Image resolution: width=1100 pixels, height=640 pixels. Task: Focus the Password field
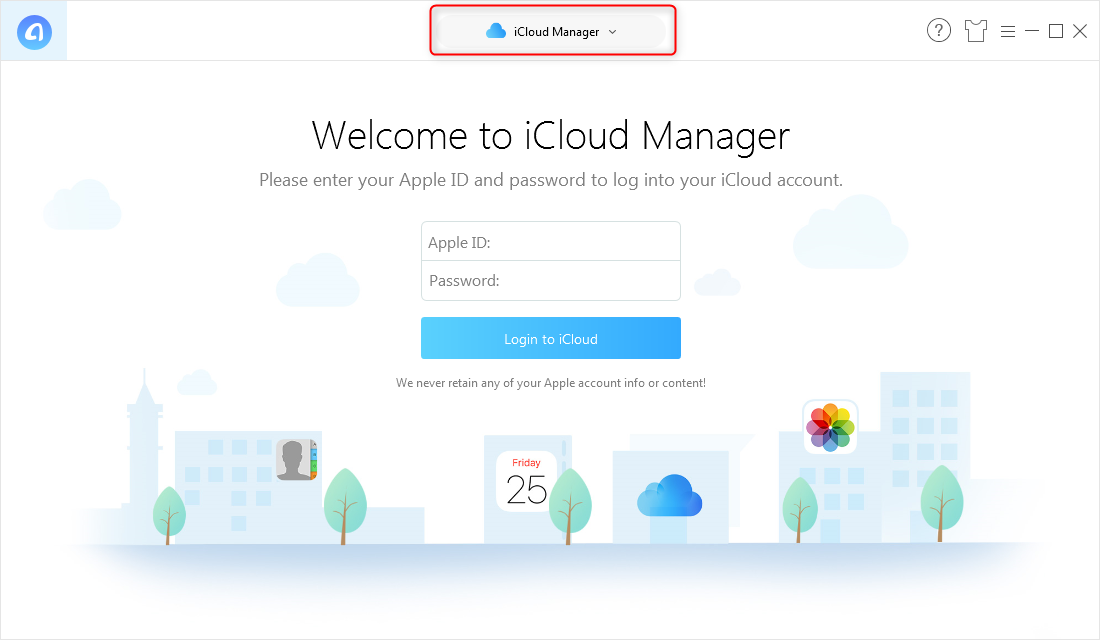point(551,281)
